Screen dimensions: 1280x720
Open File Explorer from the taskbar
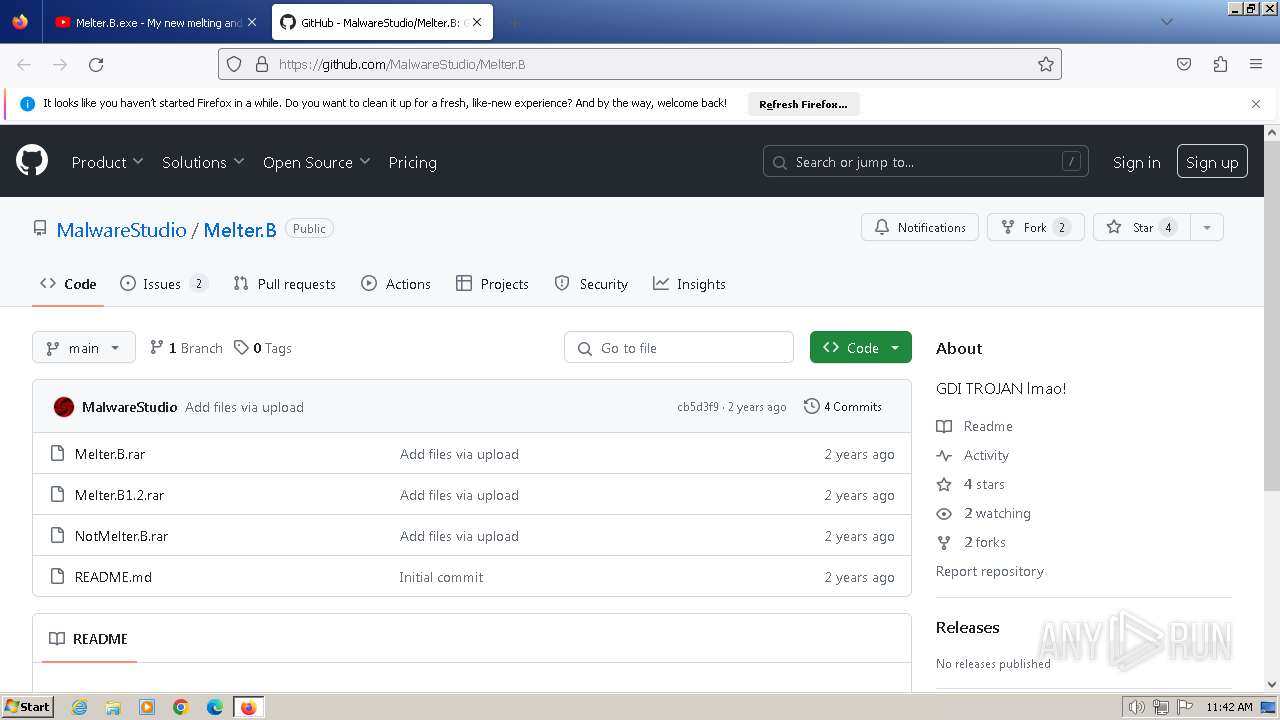point(113,707)
